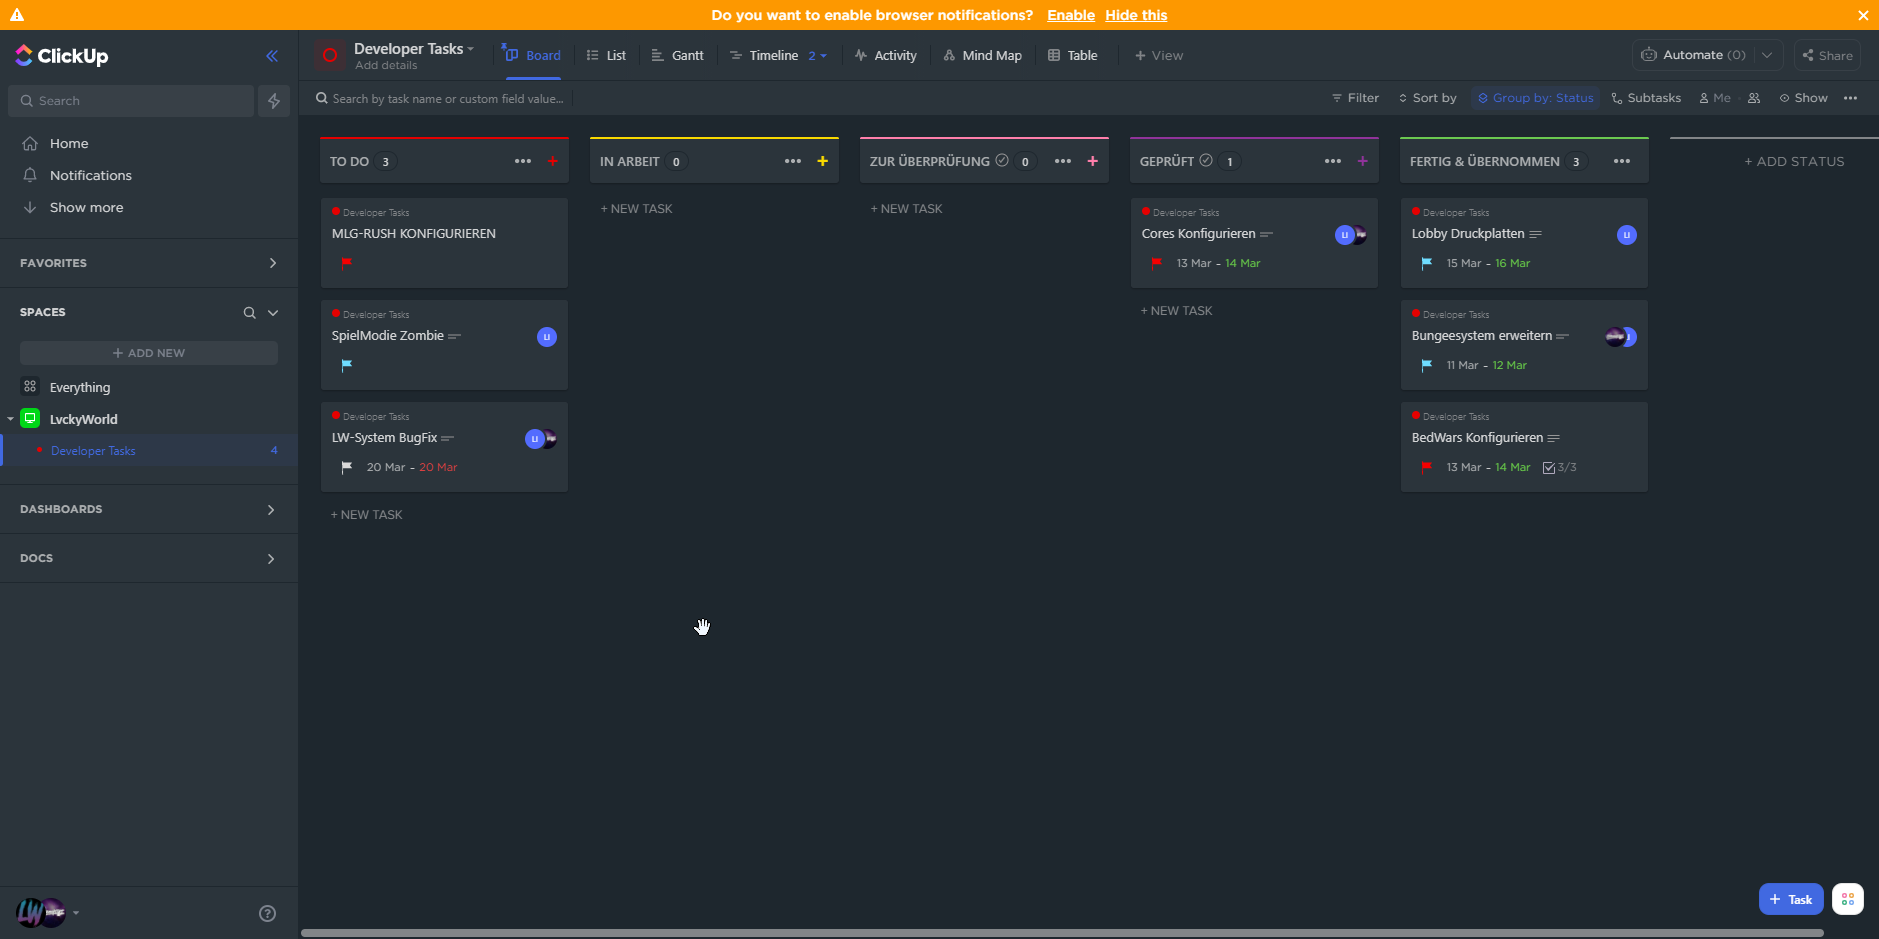This screenshot has height=939, width=1879.
Task: Click the blue Task button
Action: 1790,899
